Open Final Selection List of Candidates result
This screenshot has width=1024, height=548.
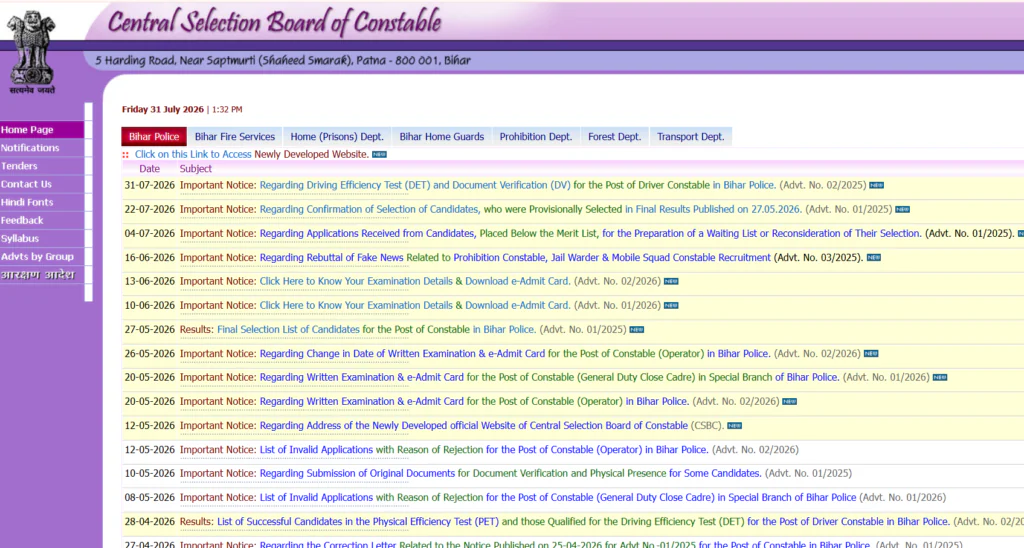pyautogui.click(x=376, y=330)
